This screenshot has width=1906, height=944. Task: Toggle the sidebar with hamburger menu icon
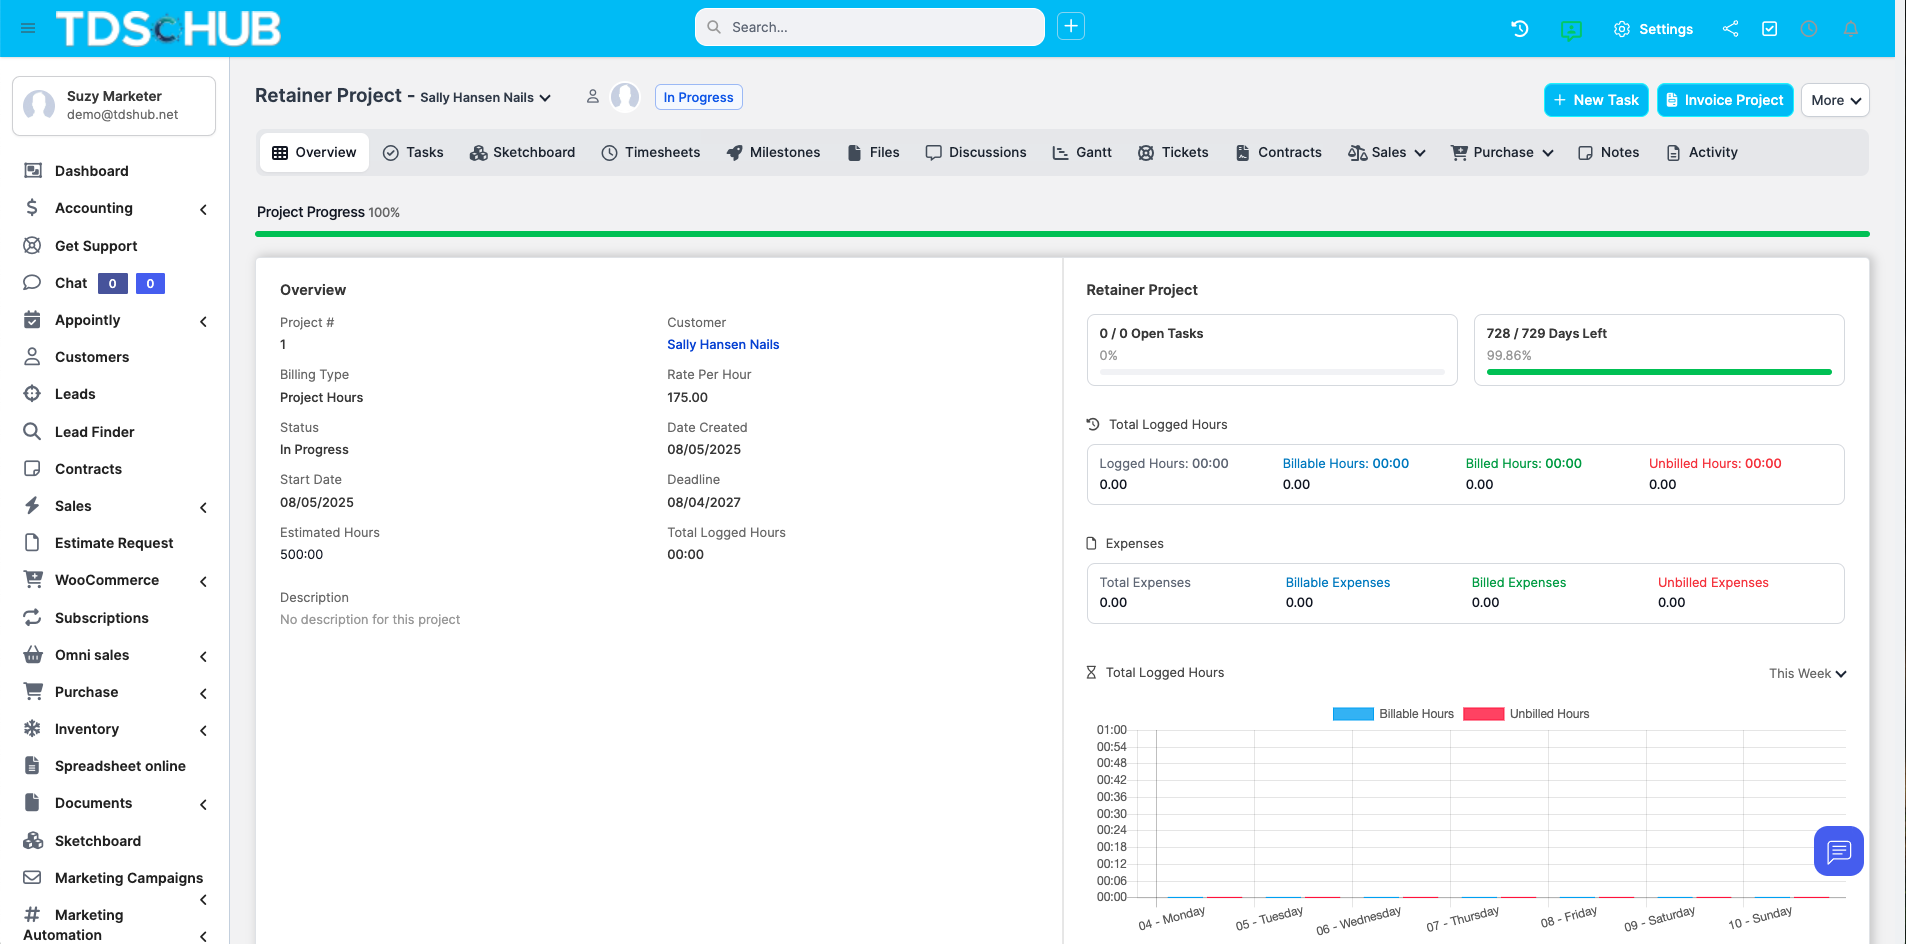coord(28,28)
